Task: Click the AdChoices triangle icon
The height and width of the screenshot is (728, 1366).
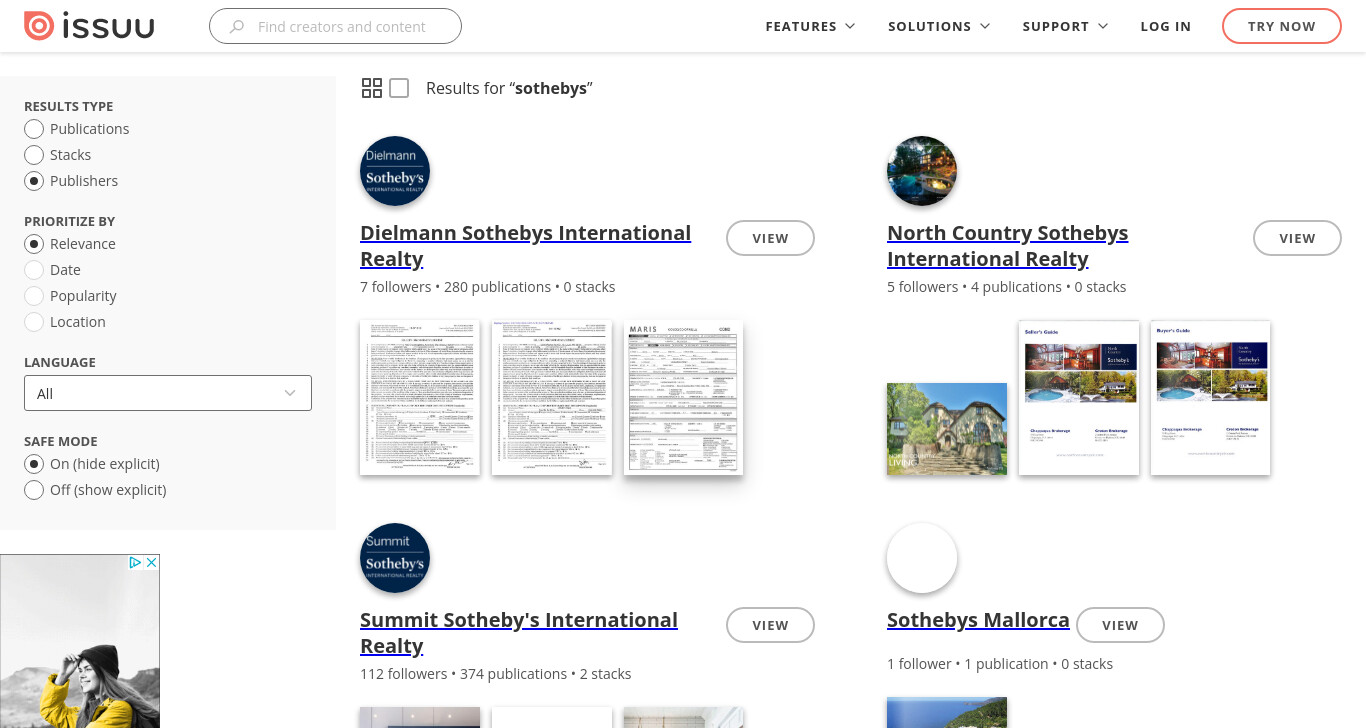Action: pyautogui.click(x=136, y=563)
